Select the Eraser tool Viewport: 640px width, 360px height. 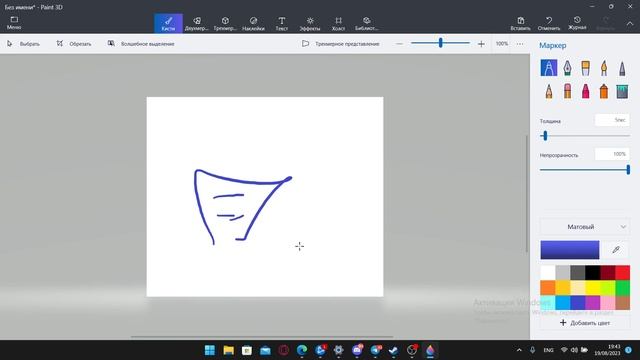click(x=567, y=91)
